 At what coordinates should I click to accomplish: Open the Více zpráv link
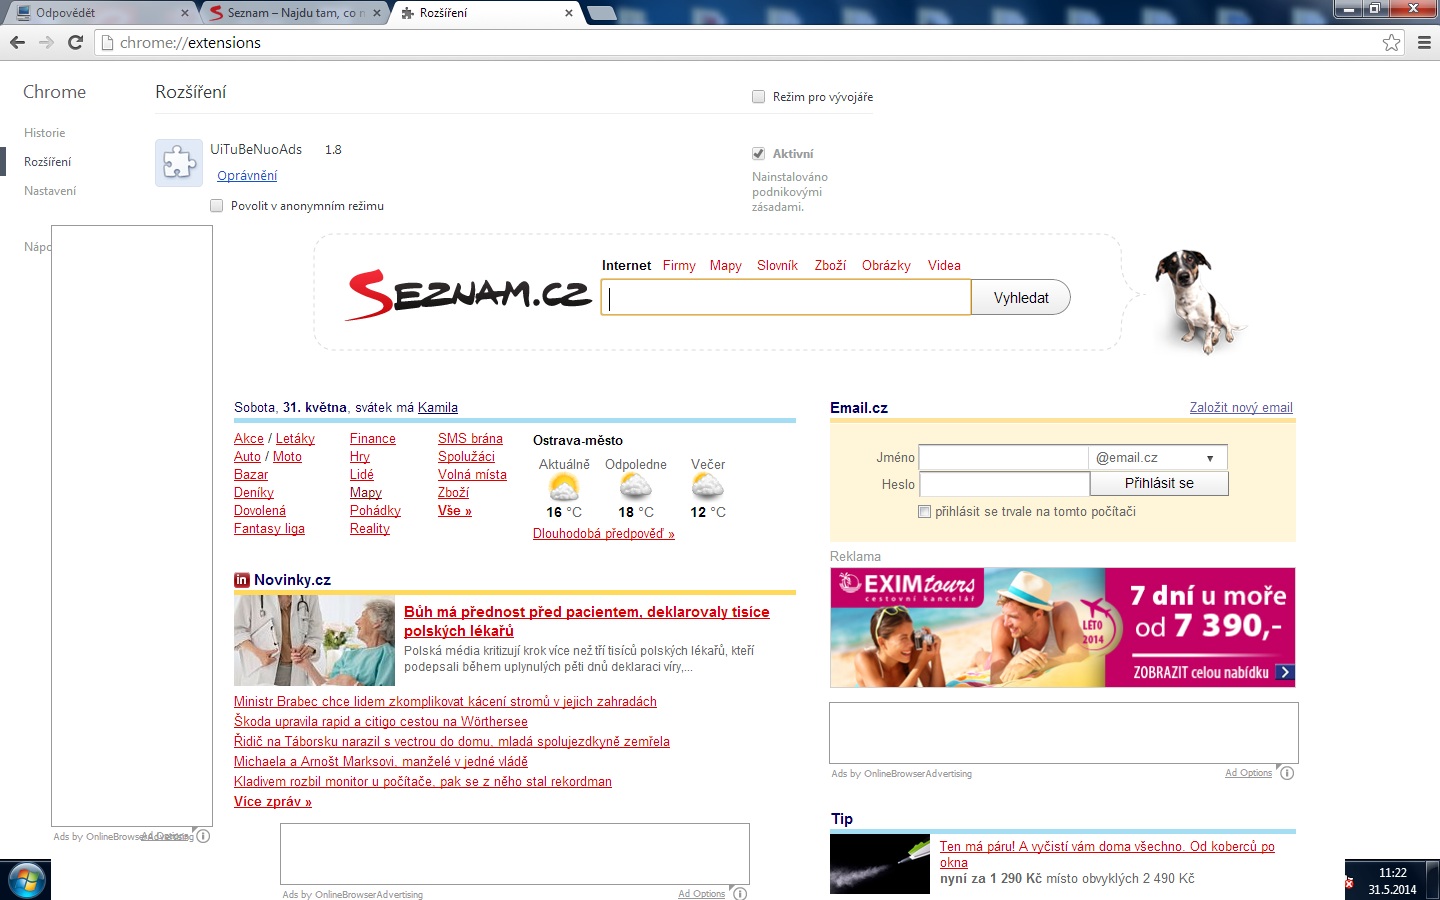click(273, 802)
